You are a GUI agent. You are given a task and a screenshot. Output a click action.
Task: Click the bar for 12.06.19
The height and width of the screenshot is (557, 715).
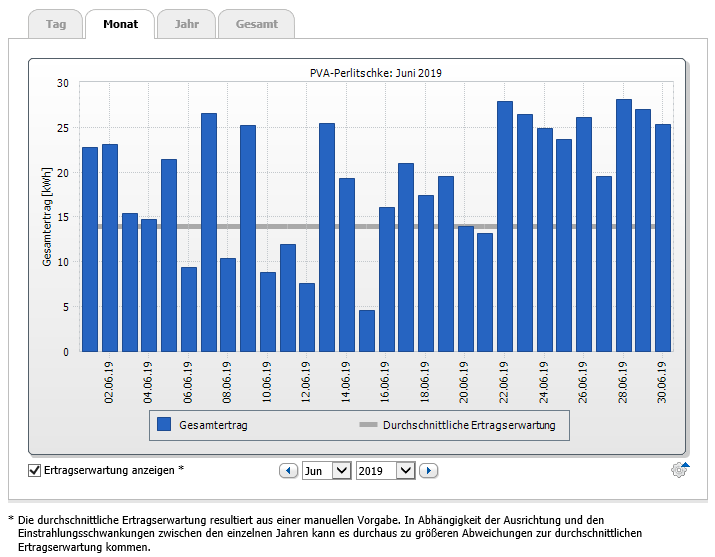[x=307, y=317]
